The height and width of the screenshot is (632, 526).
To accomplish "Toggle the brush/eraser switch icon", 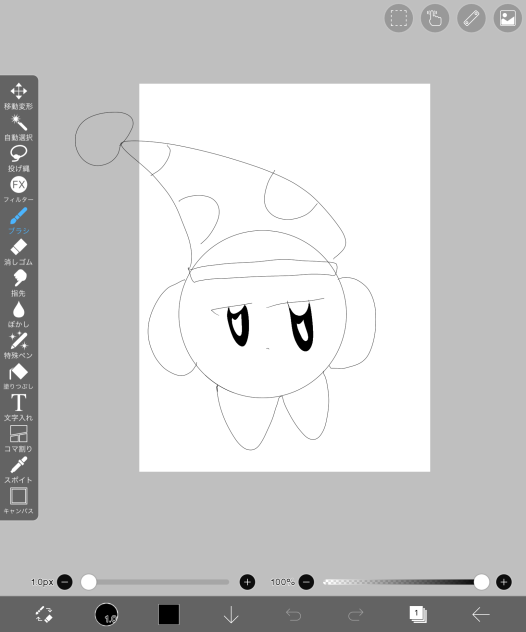I will [x=44, y=614].
